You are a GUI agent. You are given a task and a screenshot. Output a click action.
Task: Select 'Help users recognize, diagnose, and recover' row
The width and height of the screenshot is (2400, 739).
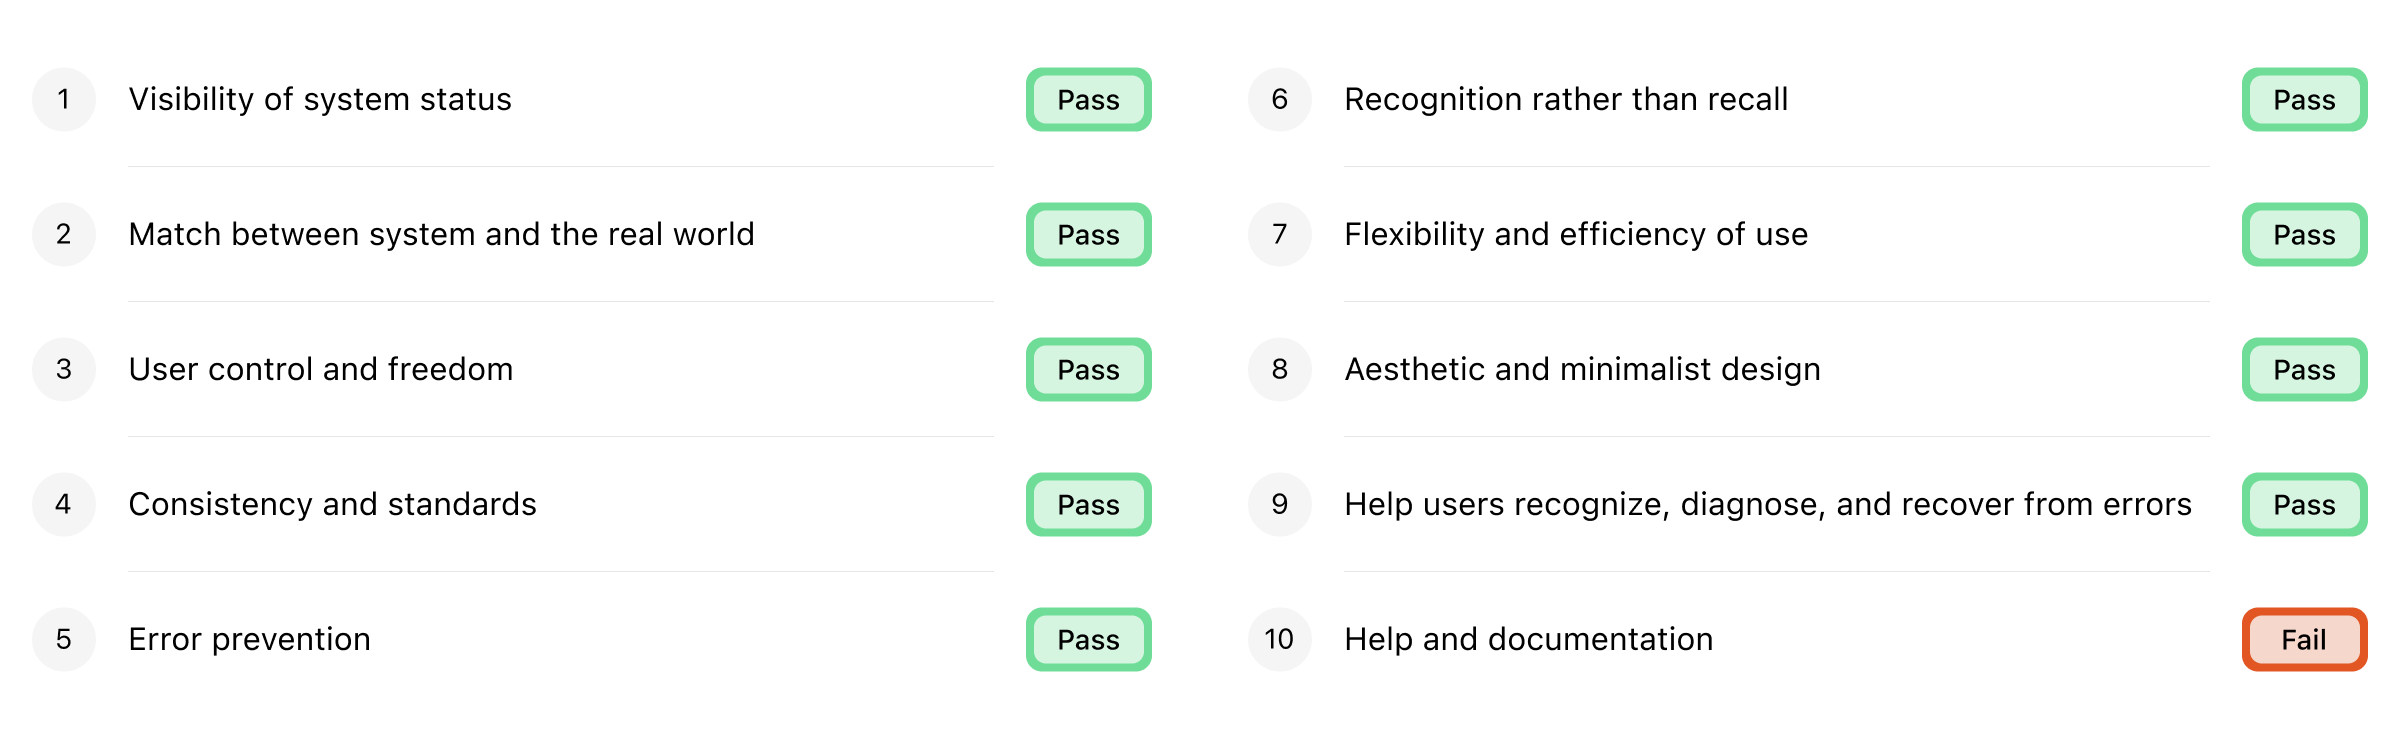[1808, 505]
